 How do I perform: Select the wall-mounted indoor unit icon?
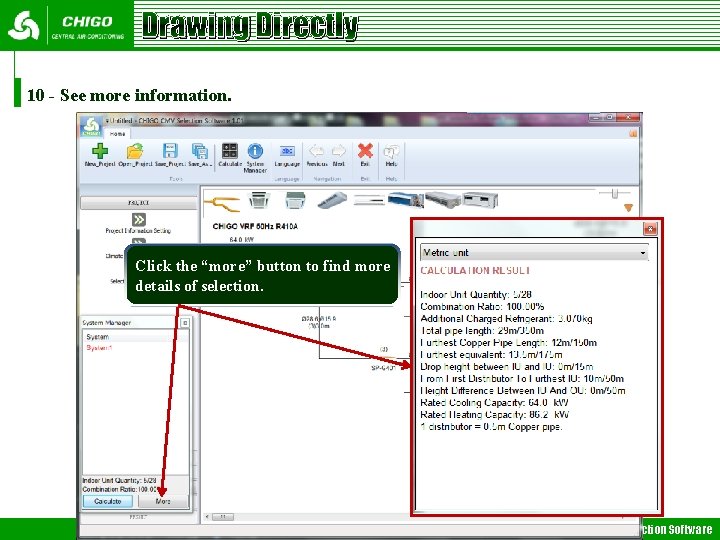(369, 200)
